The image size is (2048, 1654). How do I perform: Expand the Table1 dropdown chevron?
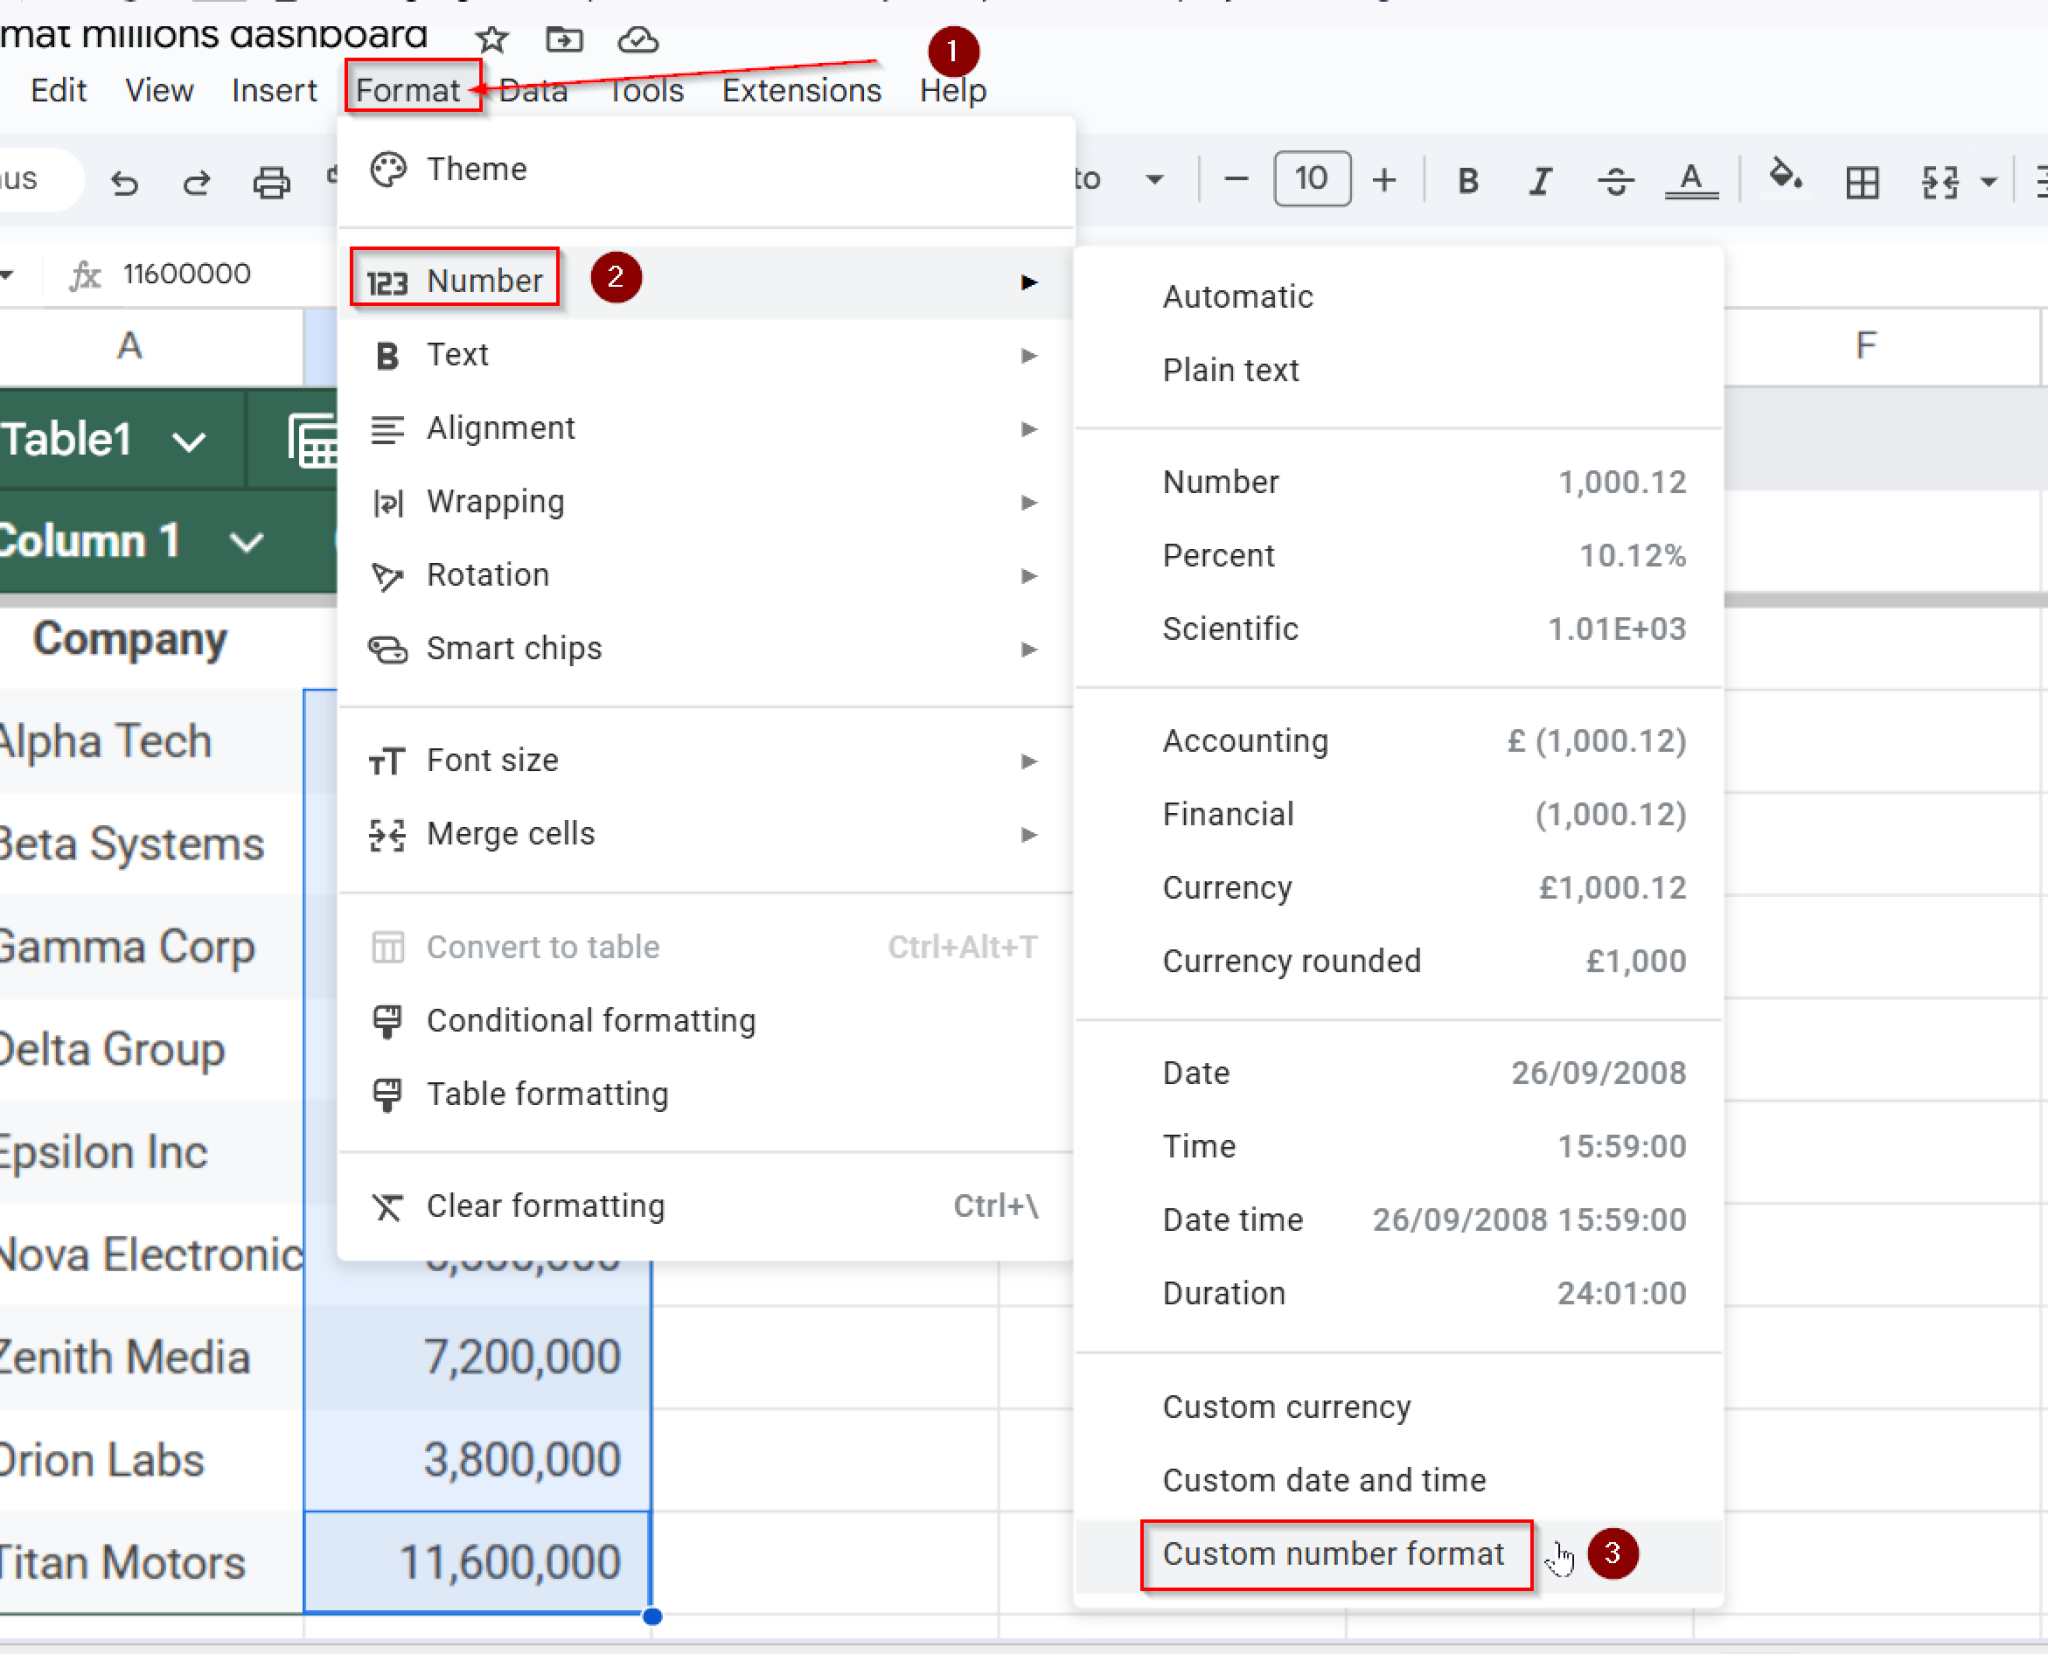[x=189, y=441]
